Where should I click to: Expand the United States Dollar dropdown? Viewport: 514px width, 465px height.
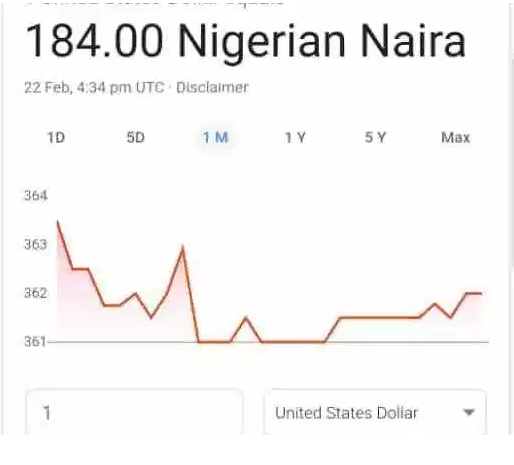[x=375, y=412]
